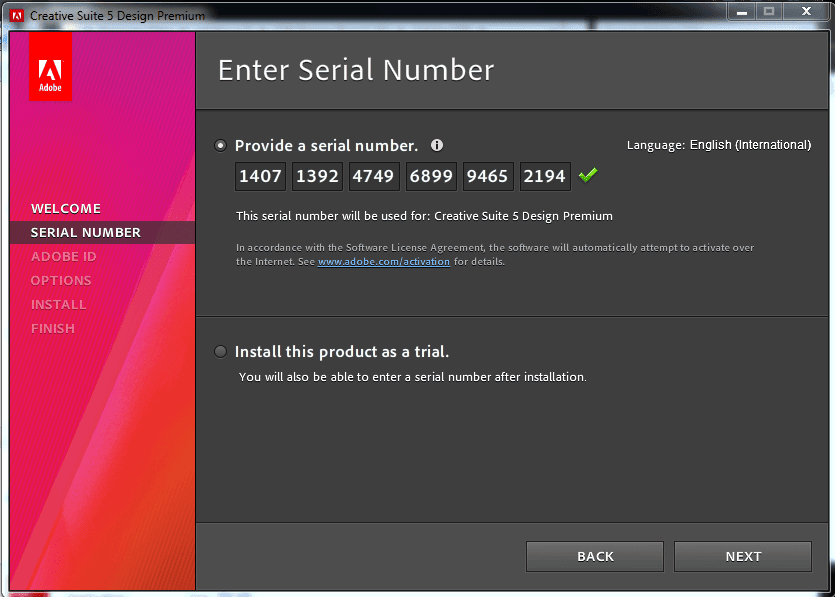Click the serial field containing 1407
The height and width of the screenshot is (597, 835).
pos(260,176)
